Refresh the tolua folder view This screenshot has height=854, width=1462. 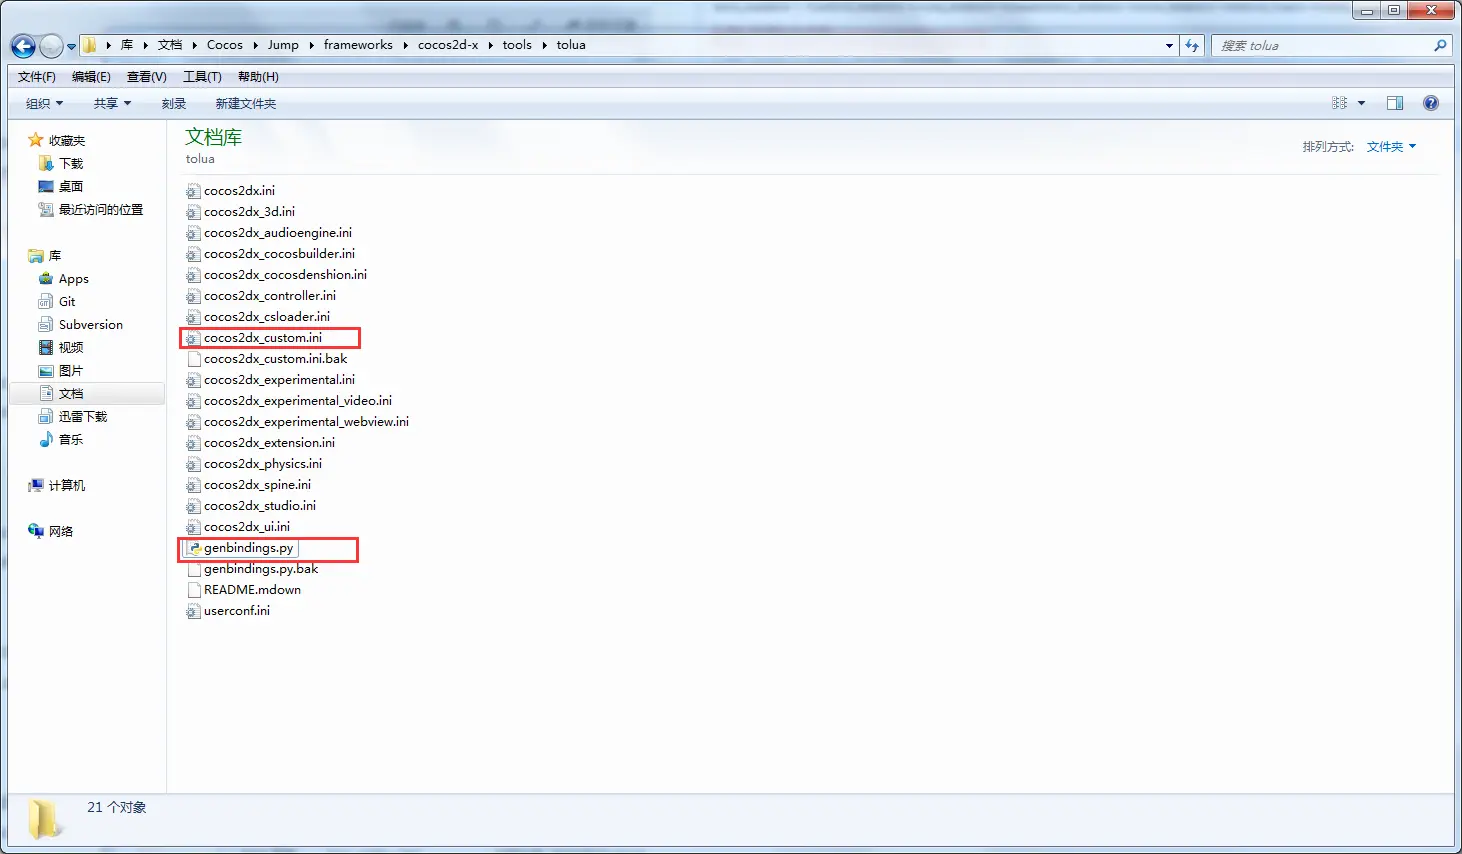pos(1191,46)
